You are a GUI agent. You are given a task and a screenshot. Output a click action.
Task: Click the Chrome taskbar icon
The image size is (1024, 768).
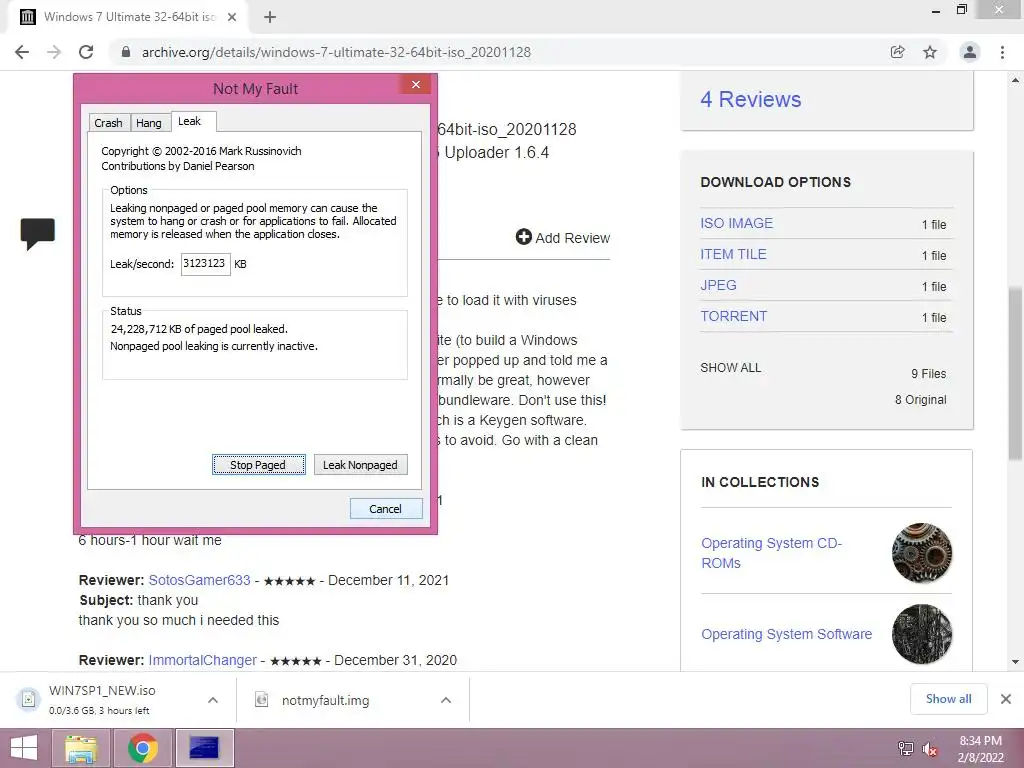143,748
